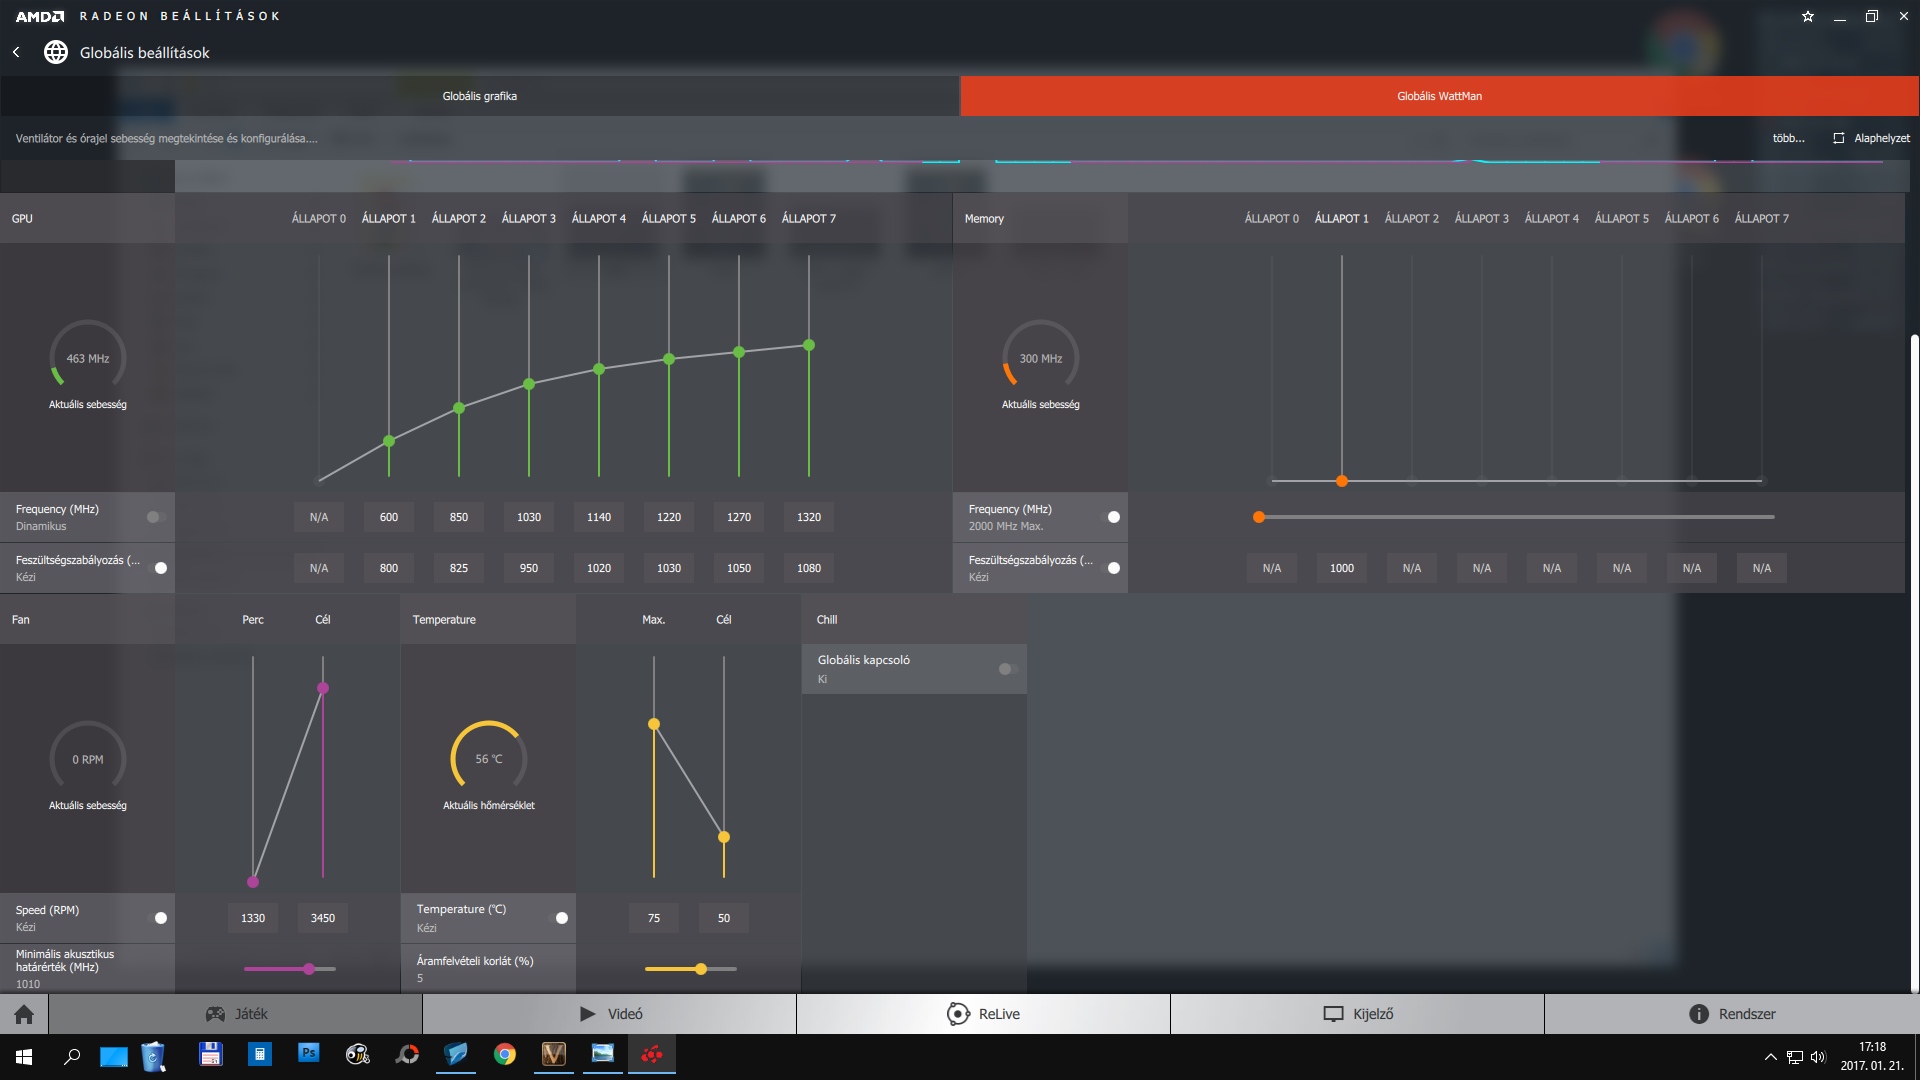Viewport: 1920px width, 1080px height.
Task: Open Windows search magnifier in taskbar
Action: point(72,1056)
